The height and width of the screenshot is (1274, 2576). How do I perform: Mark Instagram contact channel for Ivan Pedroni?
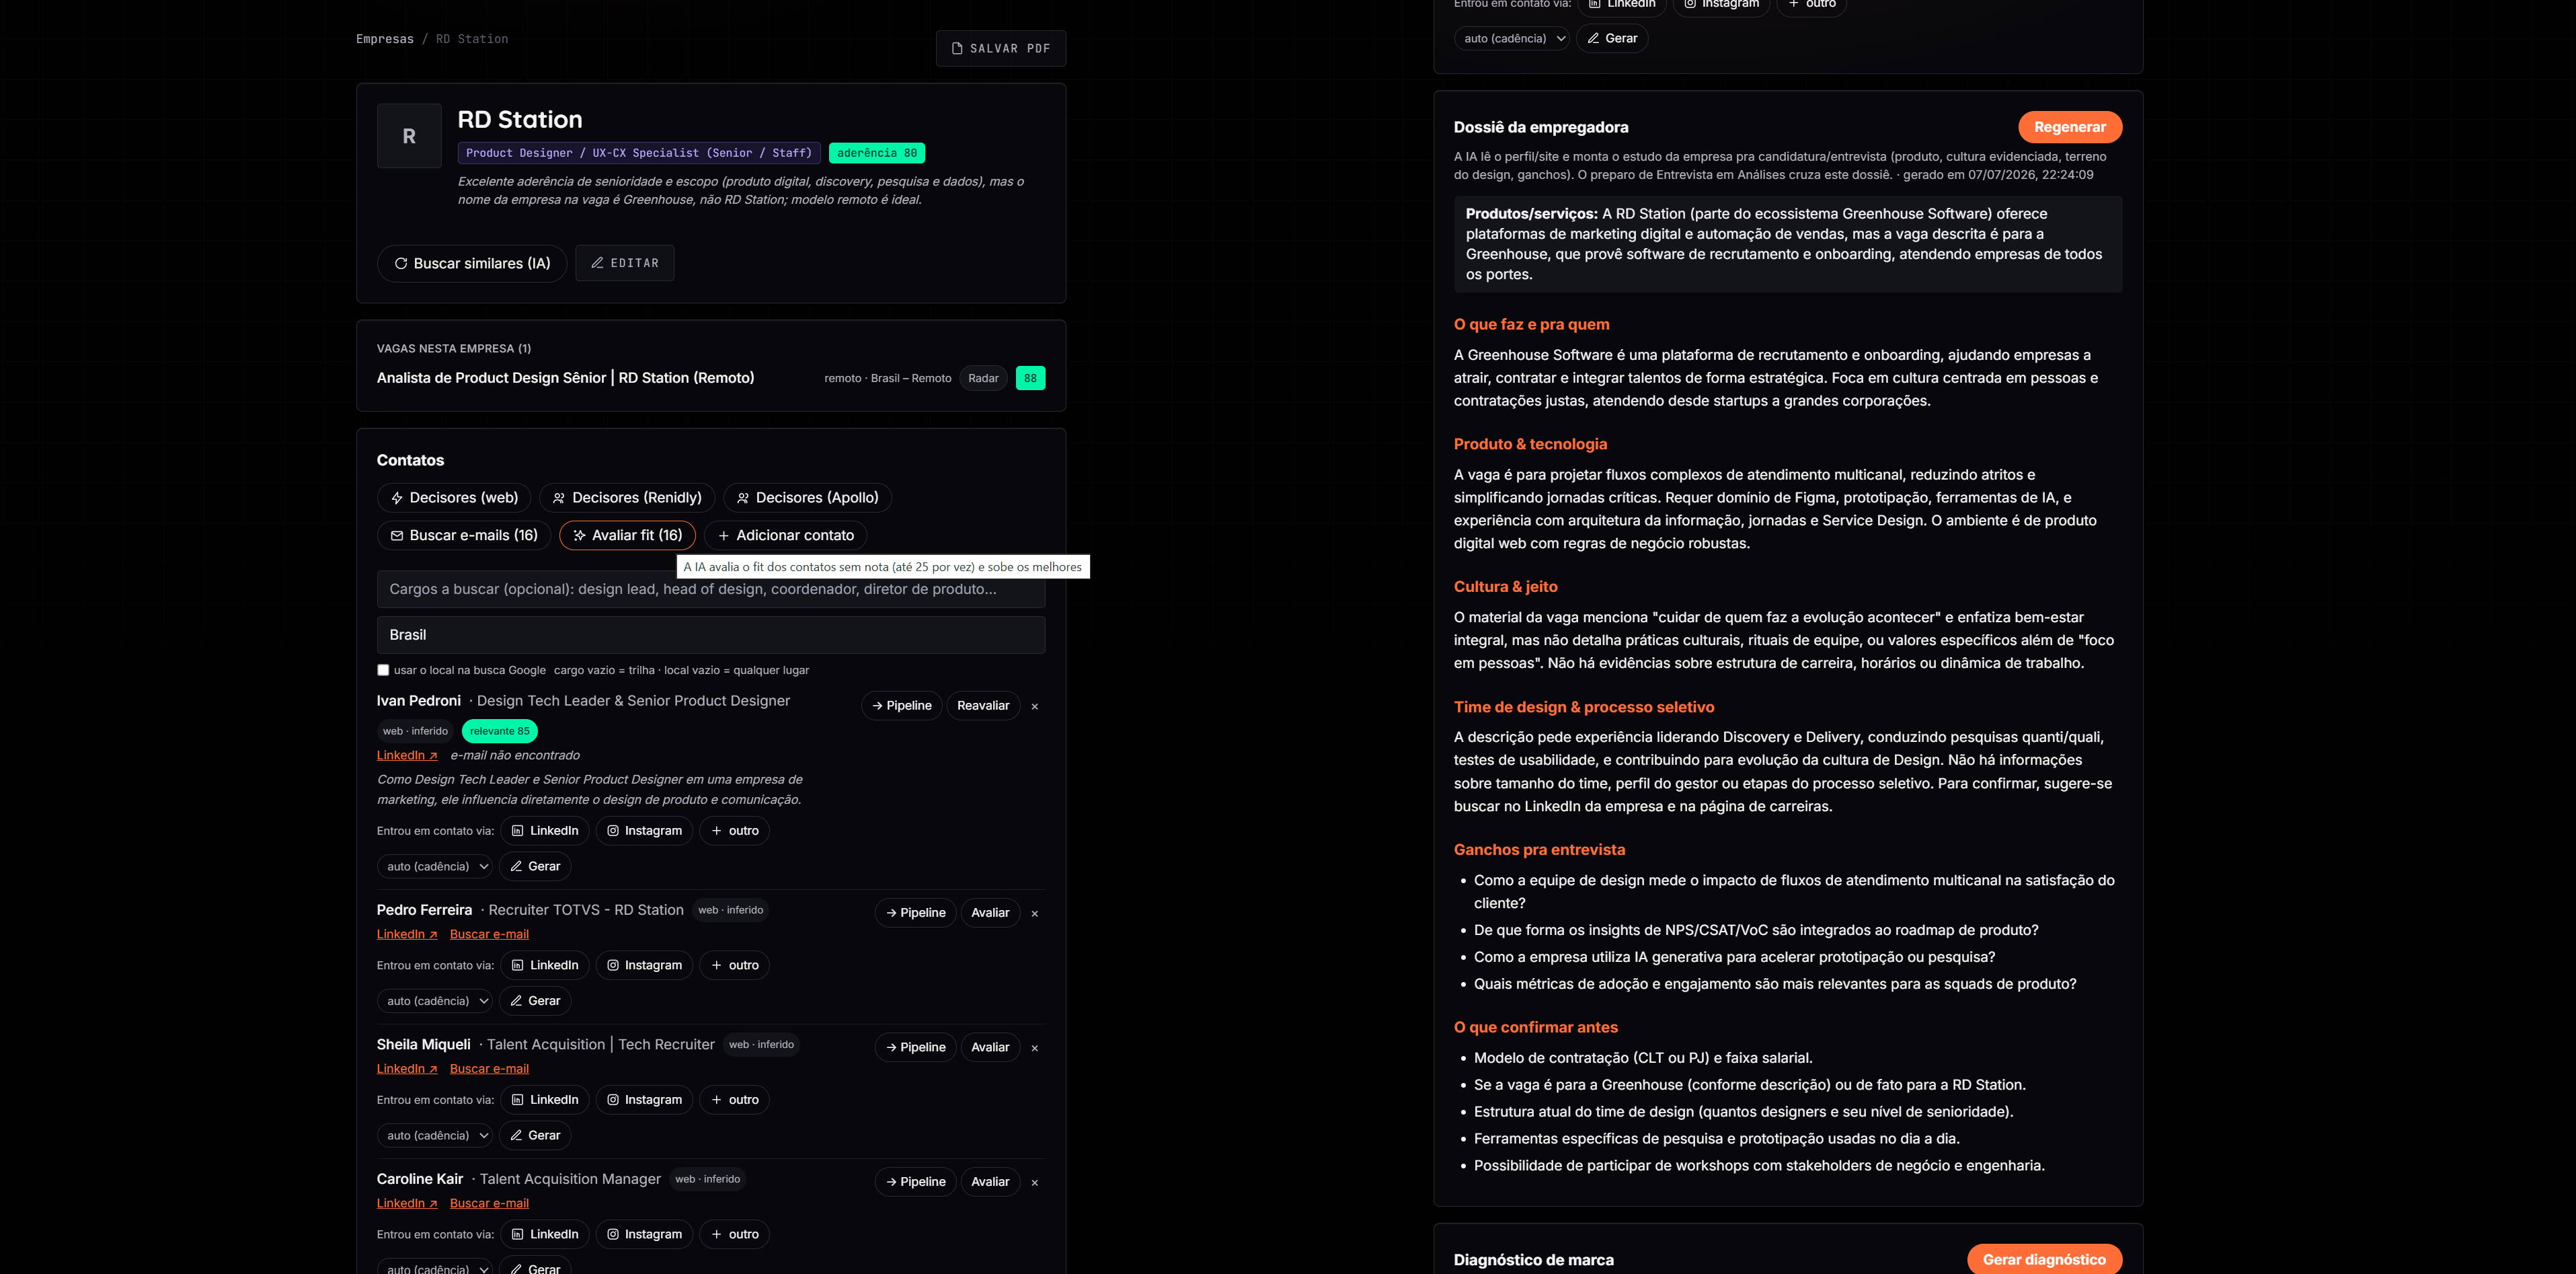[644, 831]
